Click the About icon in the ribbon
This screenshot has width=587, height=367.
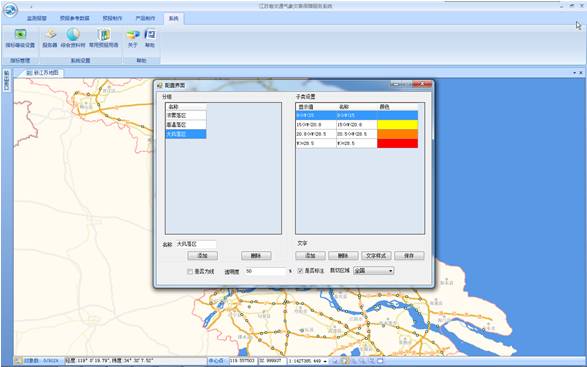click(133, 38)
